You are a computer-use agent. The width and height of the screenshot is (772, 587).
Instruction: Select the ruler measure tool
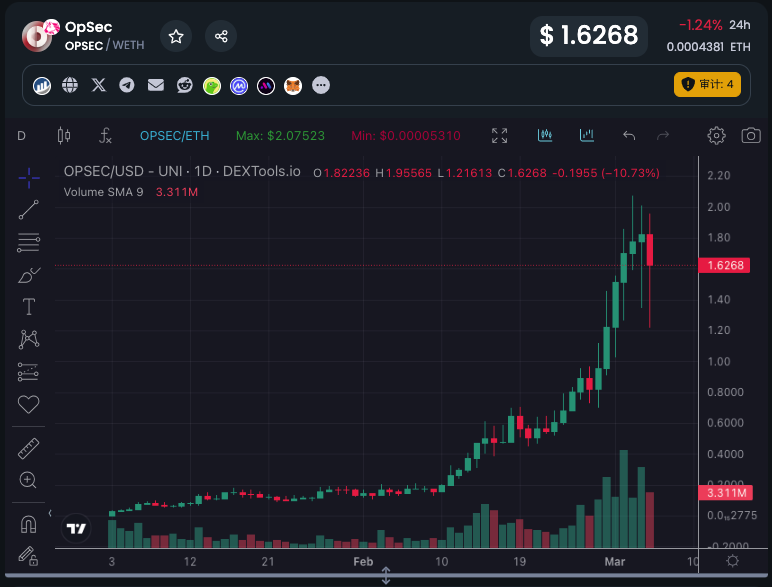pos(29,448)
